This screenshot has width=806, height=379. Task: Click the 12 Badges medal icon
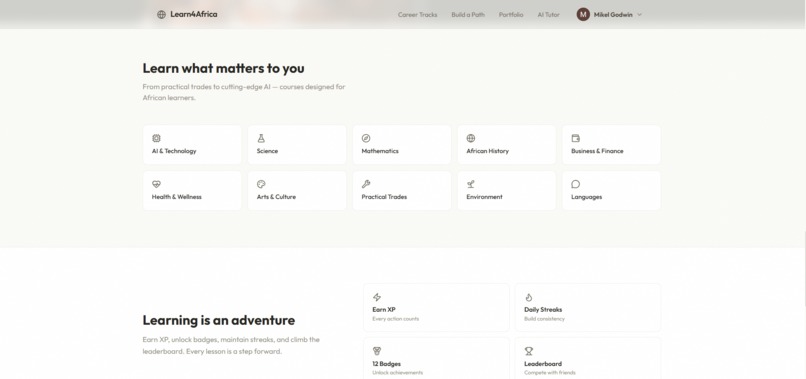[377, 351]
